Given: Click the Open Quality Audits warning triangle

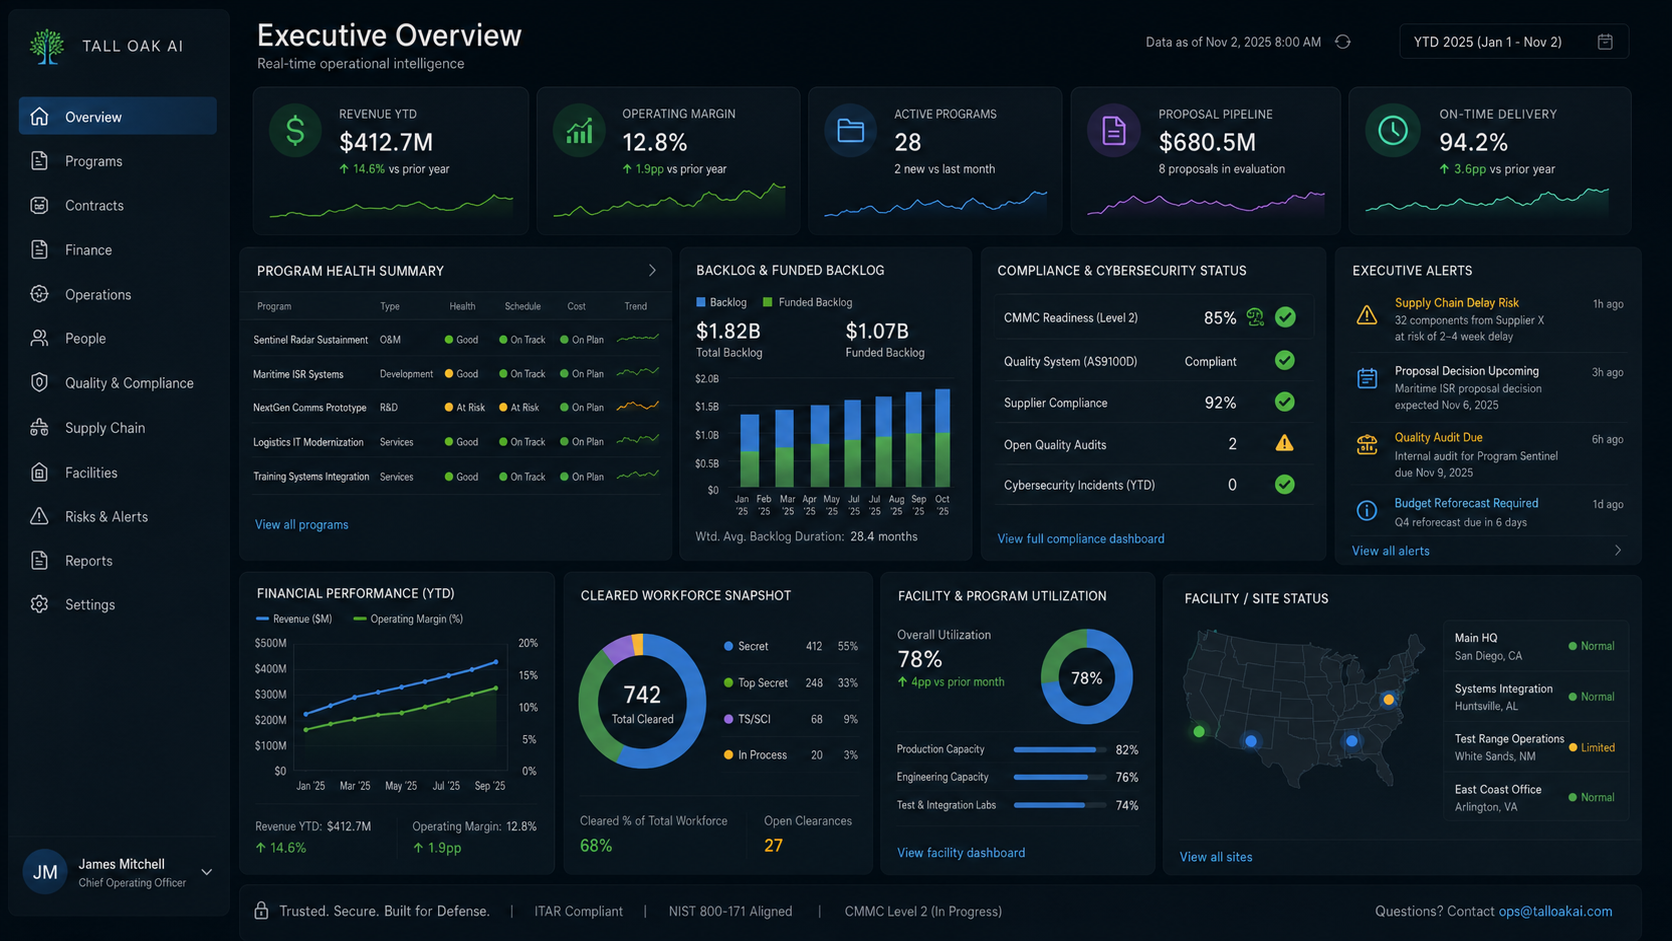Looking at the screenshot, I should coord(1285,443).
